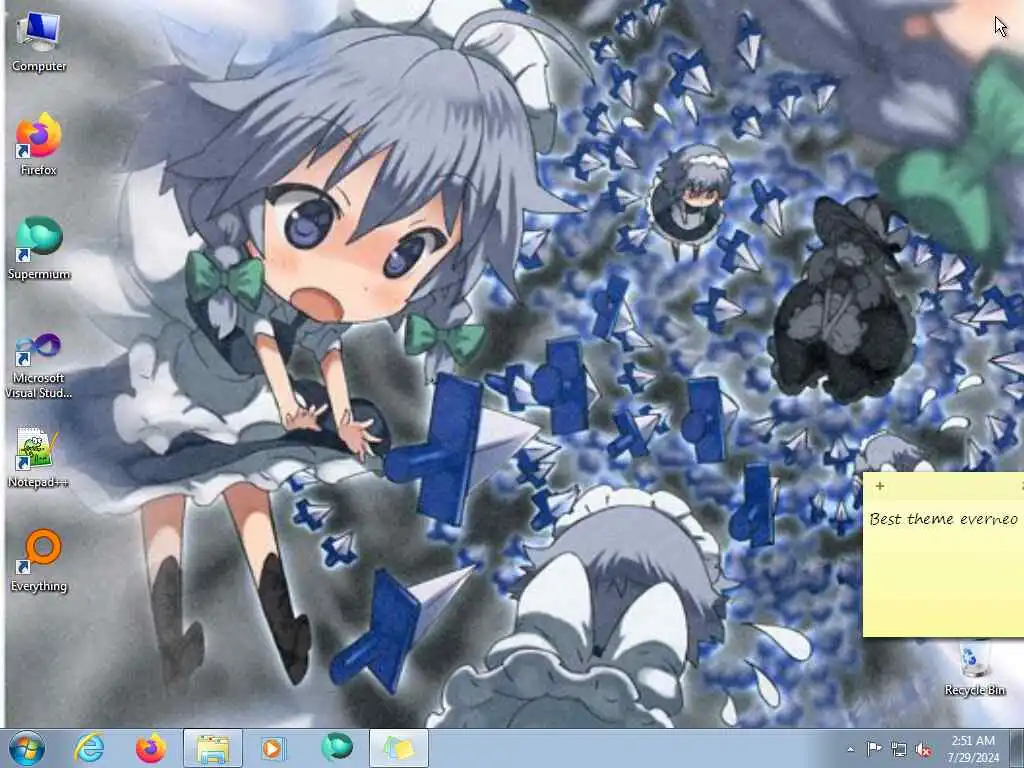Select the Recycle Bin icon
Image resolution: width=1024 pixels, height=768 pixels.
[974, 668]
